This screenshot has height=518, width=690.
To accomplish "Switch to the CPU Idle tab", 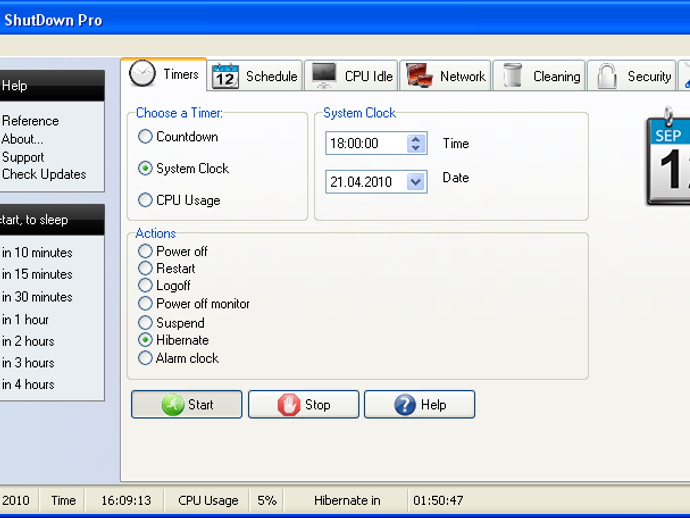I will click(351, 76).
